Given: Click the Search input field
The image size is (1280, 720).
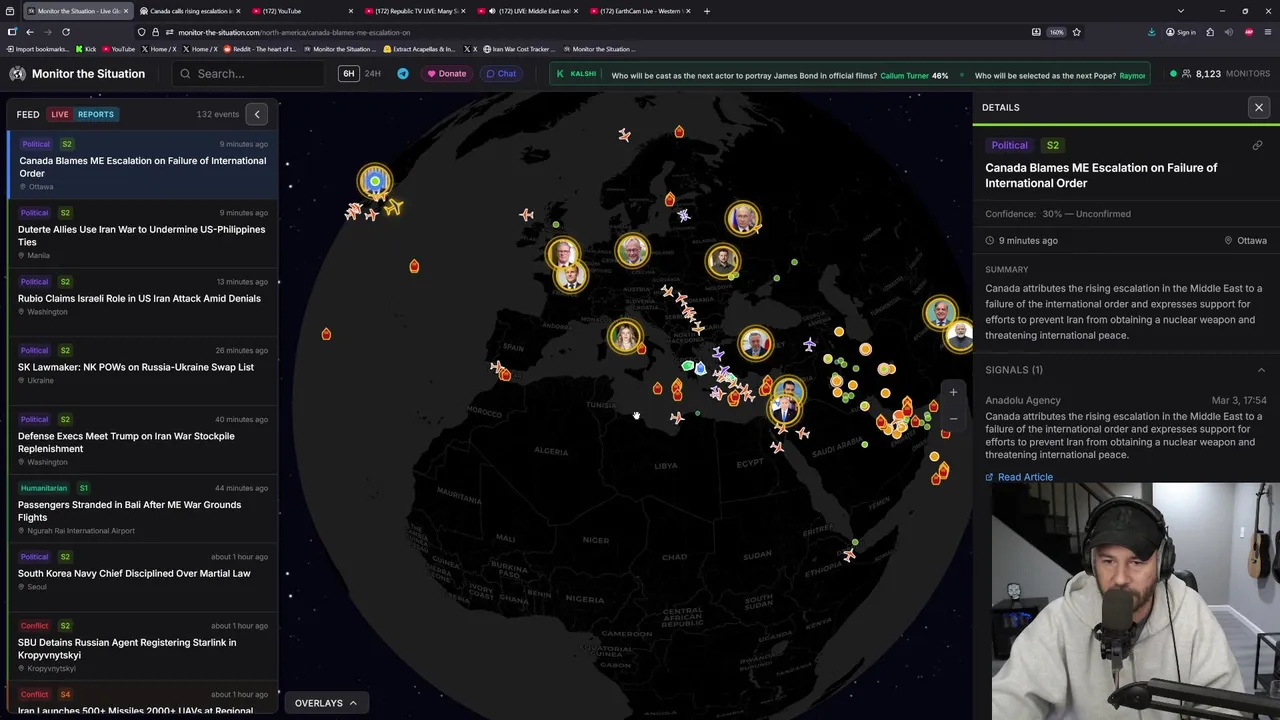Looking at the screenshot, I should point(248,74).
